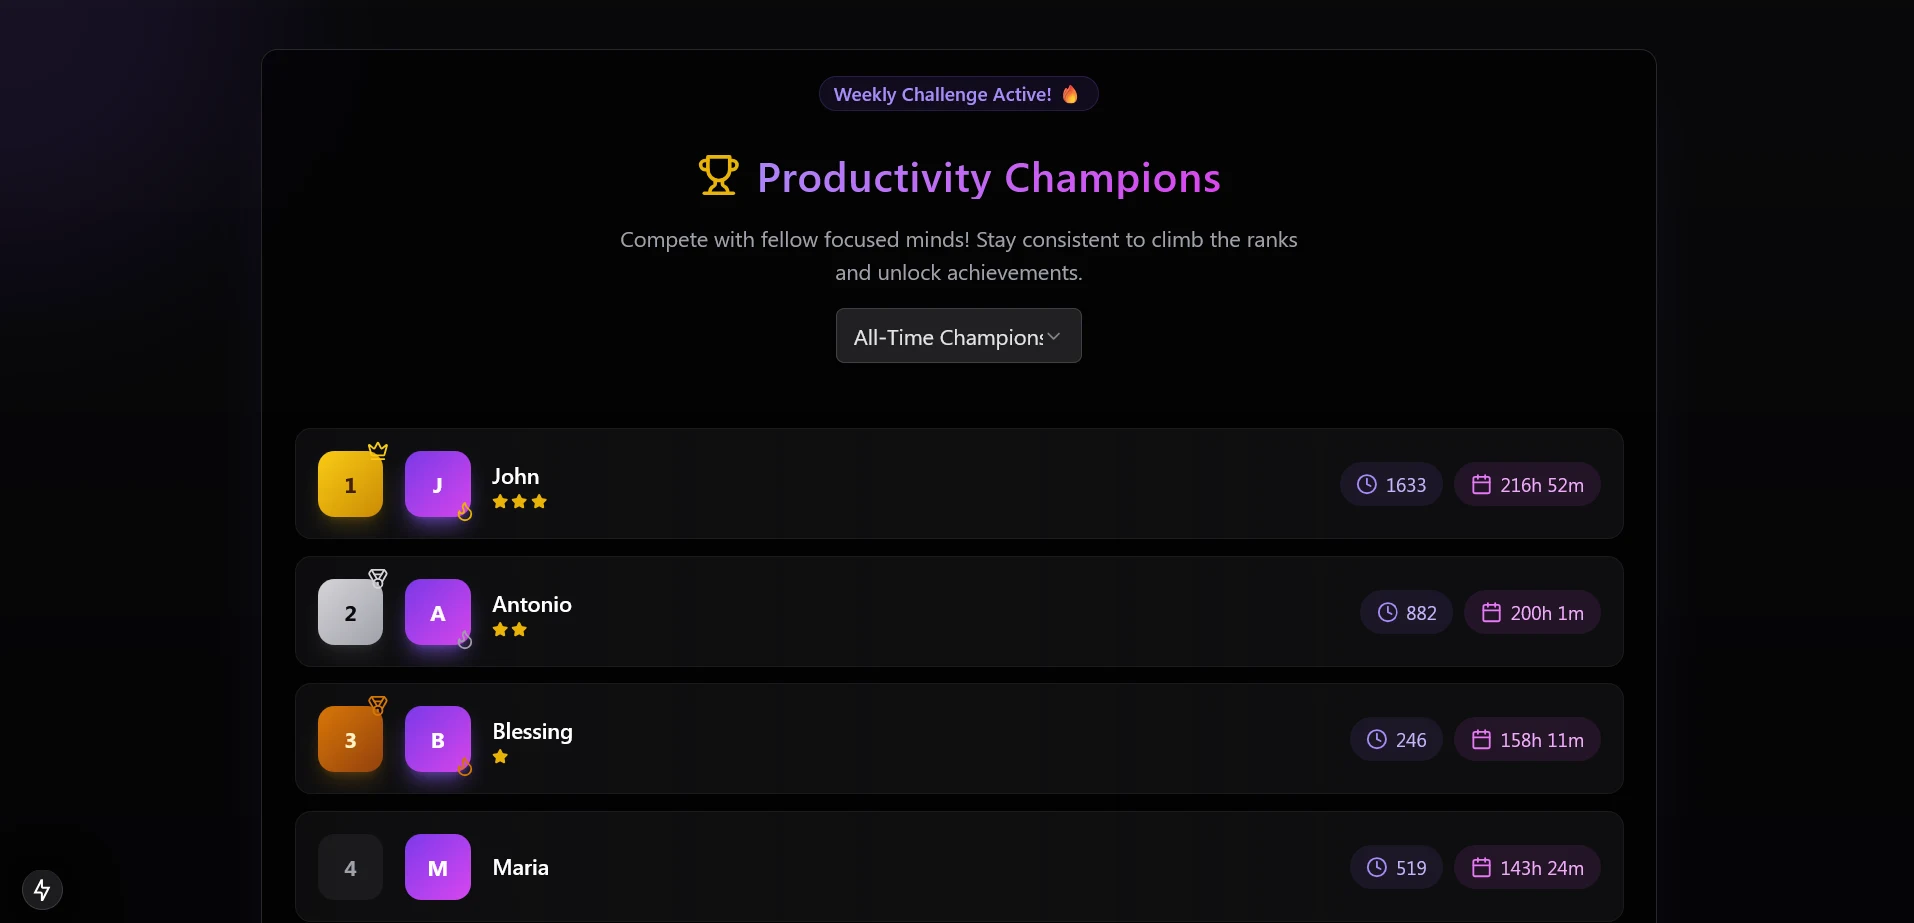Click the clock icon next to John's 1633 count
1914x923 pixels.
[x=1367, y=484]
